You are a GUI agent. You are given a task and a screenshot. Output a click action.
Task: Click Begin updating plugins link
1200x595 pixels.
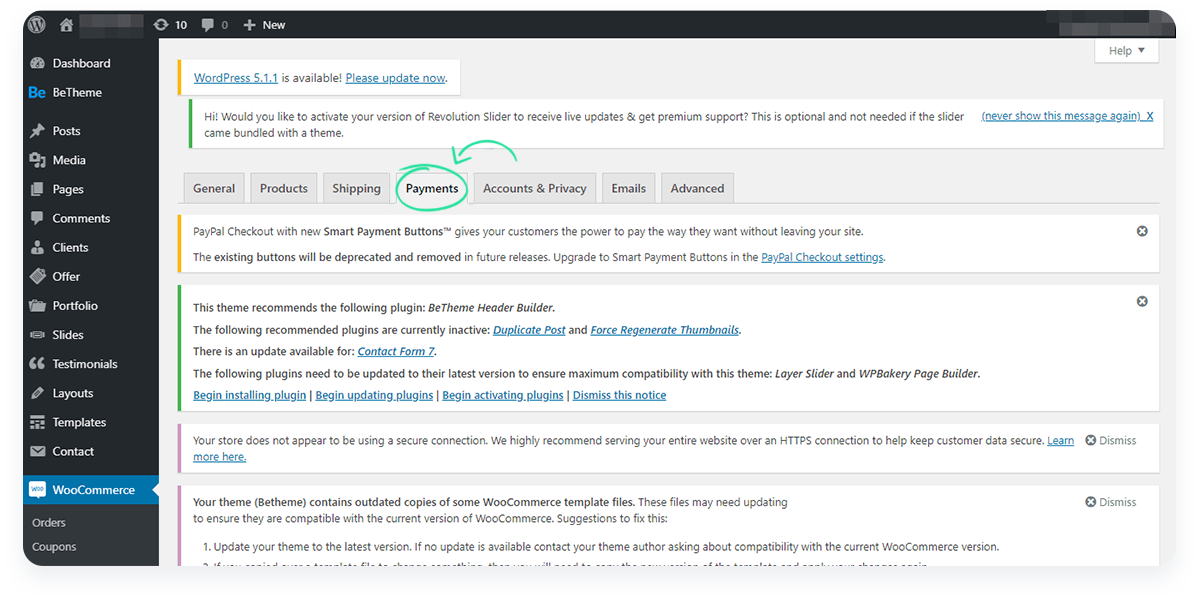tap(374, 395)
